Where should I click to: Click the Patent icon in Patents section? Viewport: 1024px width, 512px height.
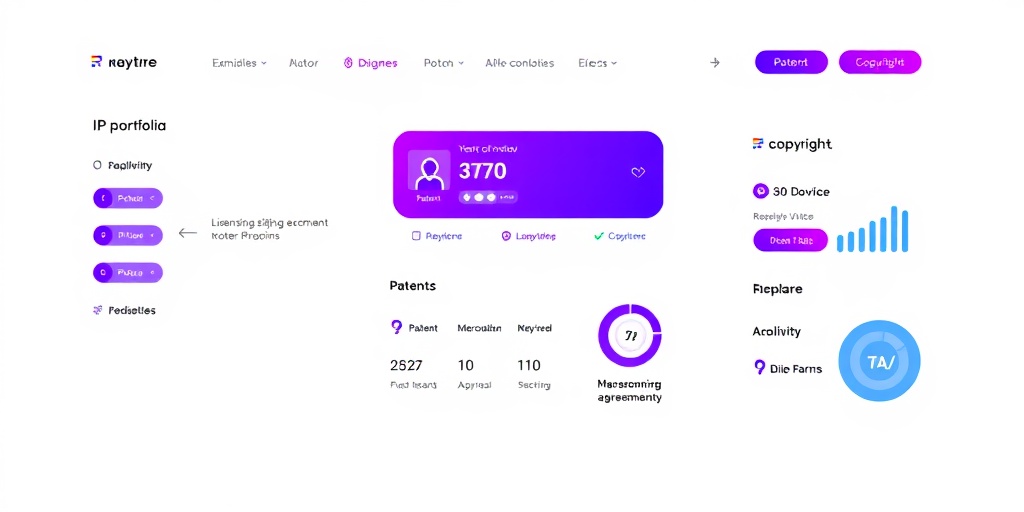pos(396,327)
